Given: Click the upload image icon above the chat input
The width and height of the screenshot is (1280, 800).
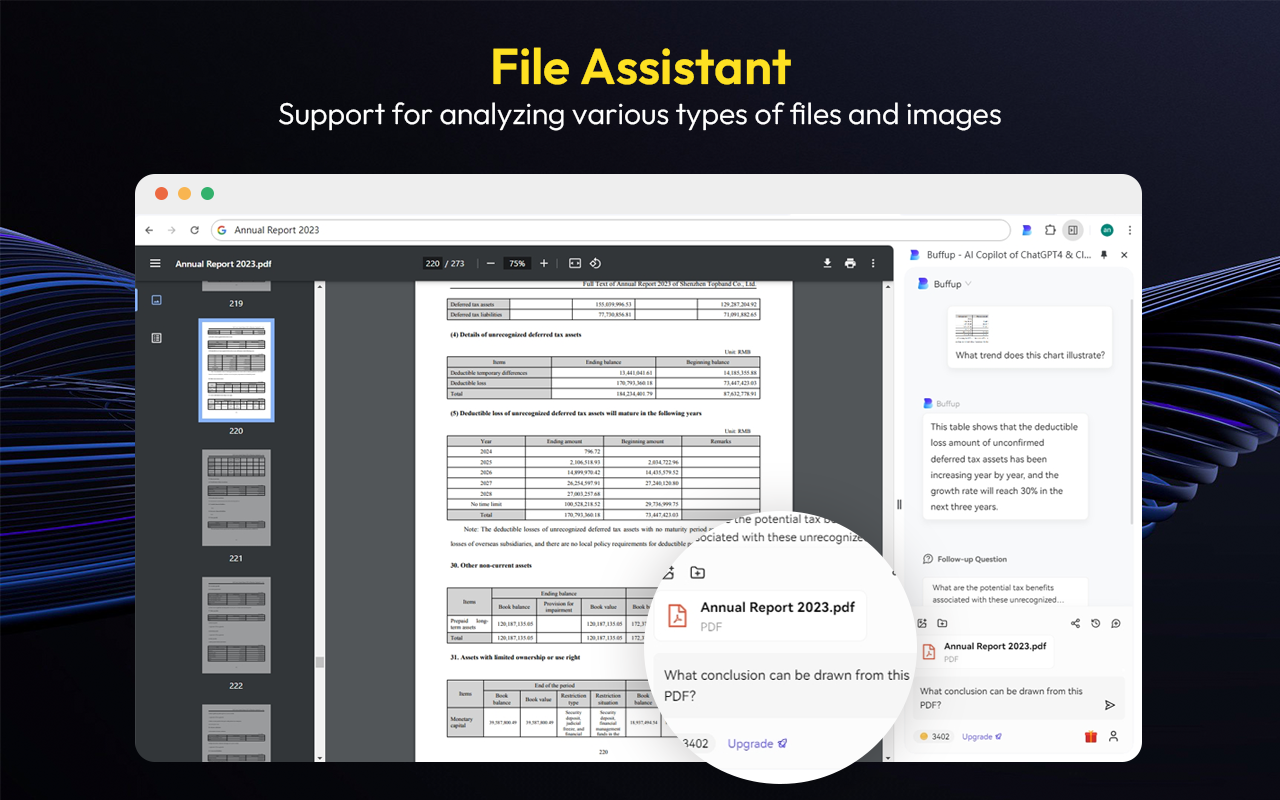Looking at the screenshot, I should click(x=922, y=623).
